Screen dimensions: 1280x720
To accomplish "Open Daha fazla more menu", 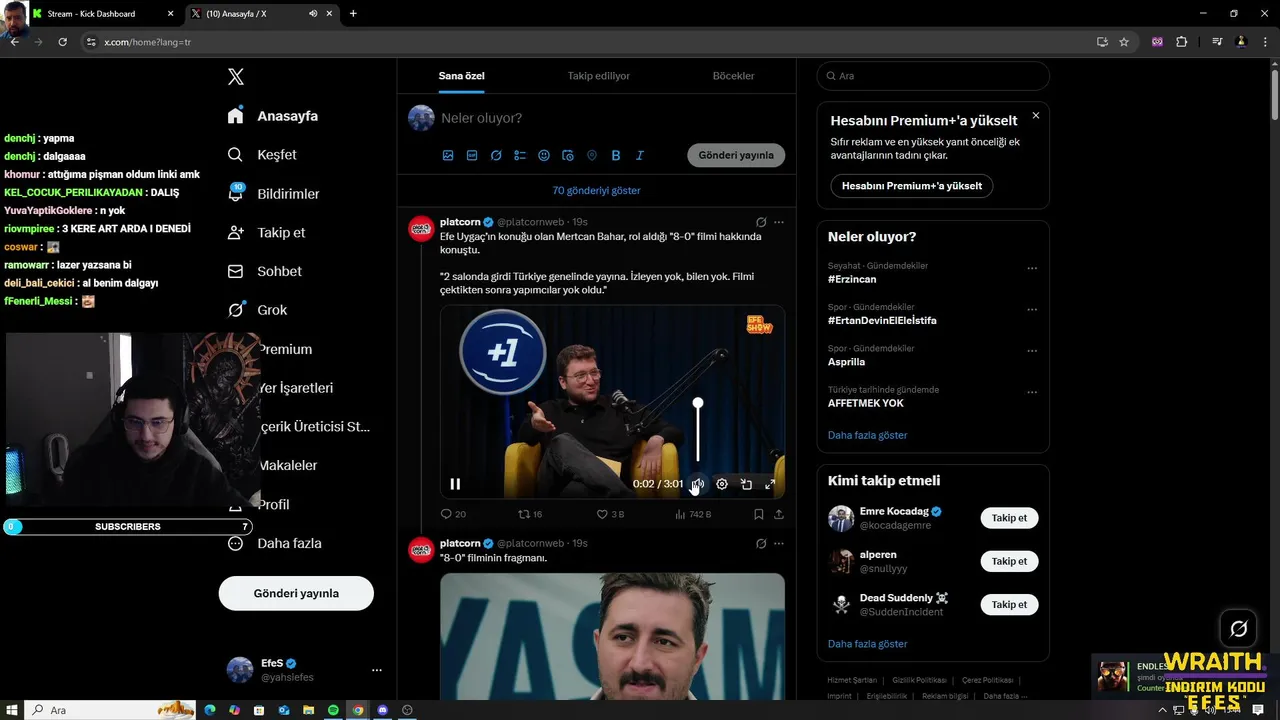I will coord(274,543).
